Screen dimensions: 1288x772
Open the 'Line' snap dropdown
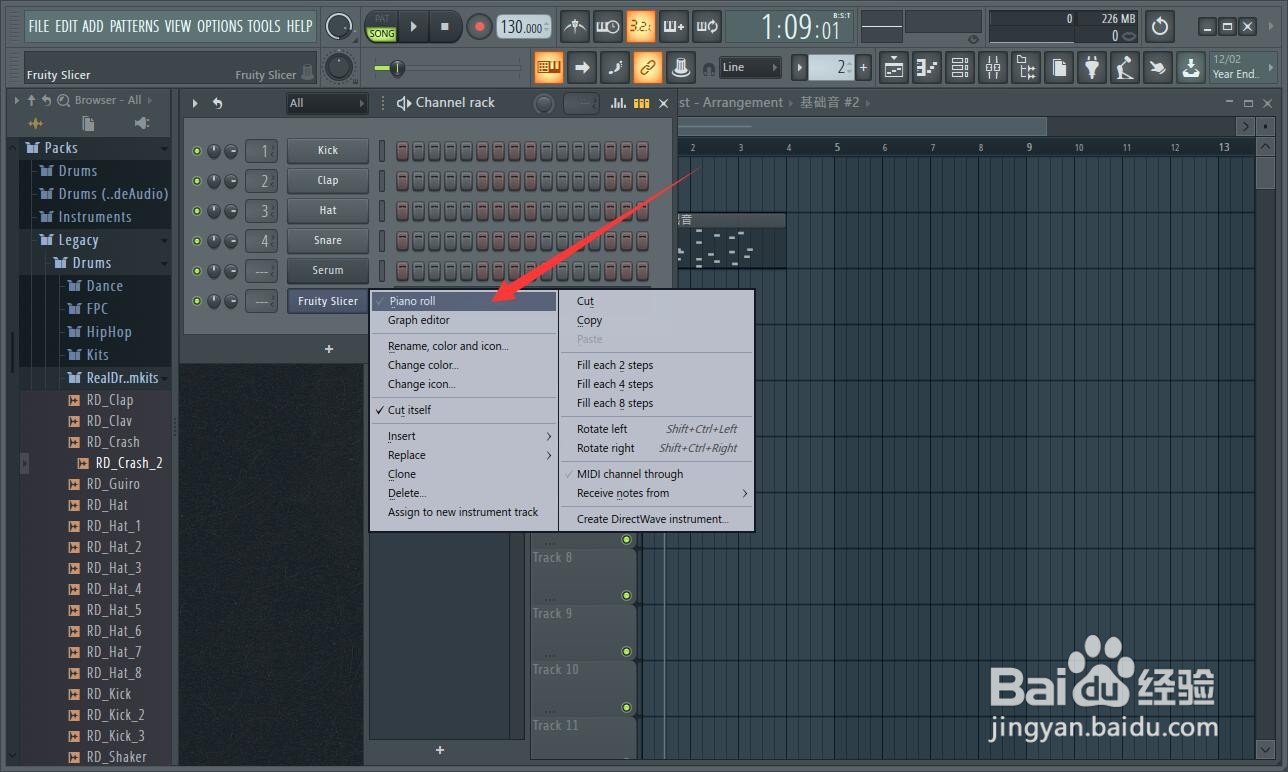748,67
